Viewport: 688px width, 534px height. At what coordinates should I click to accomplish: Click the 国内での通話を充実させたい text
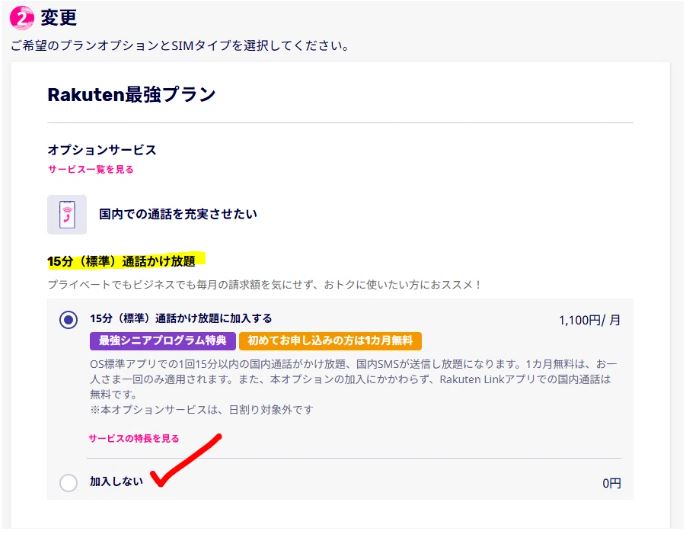pyautogui.click(x=179, y=214)
